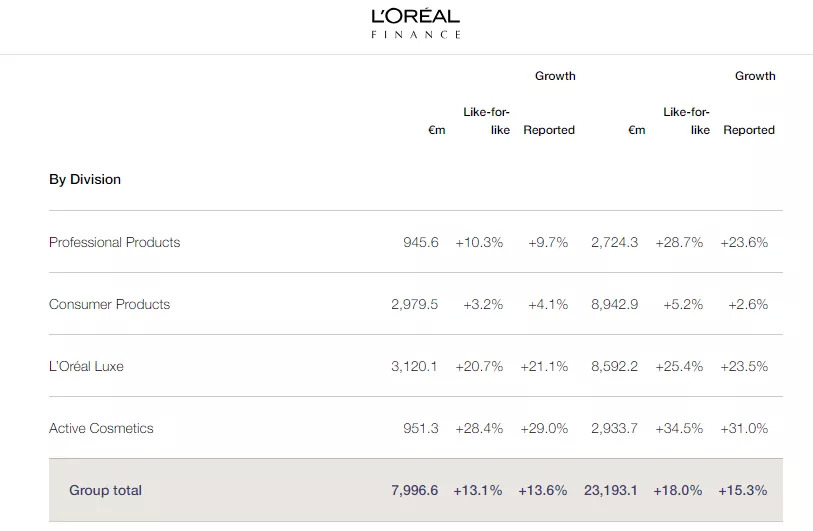
Task: Select the 2,979.5 Consumer Products figure
Action: 414,304
